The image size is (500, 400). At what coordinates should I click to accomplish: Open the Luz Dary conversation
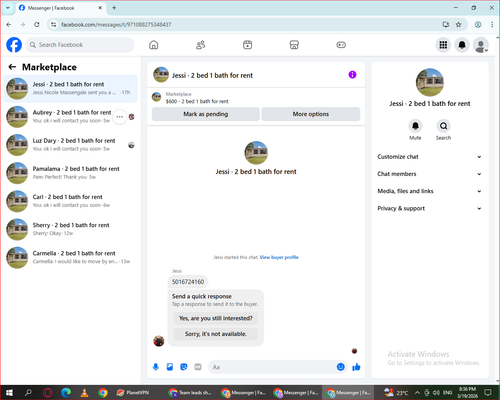[x=70, y=145]
